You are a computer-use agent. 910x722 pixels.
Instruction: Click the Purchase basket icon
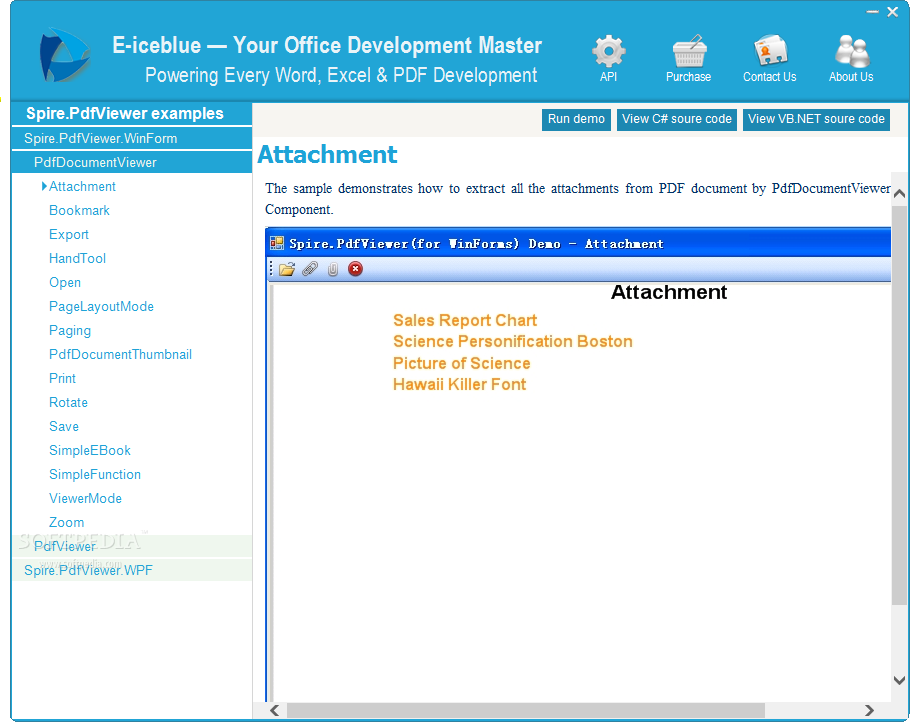[x=688, y=51]
